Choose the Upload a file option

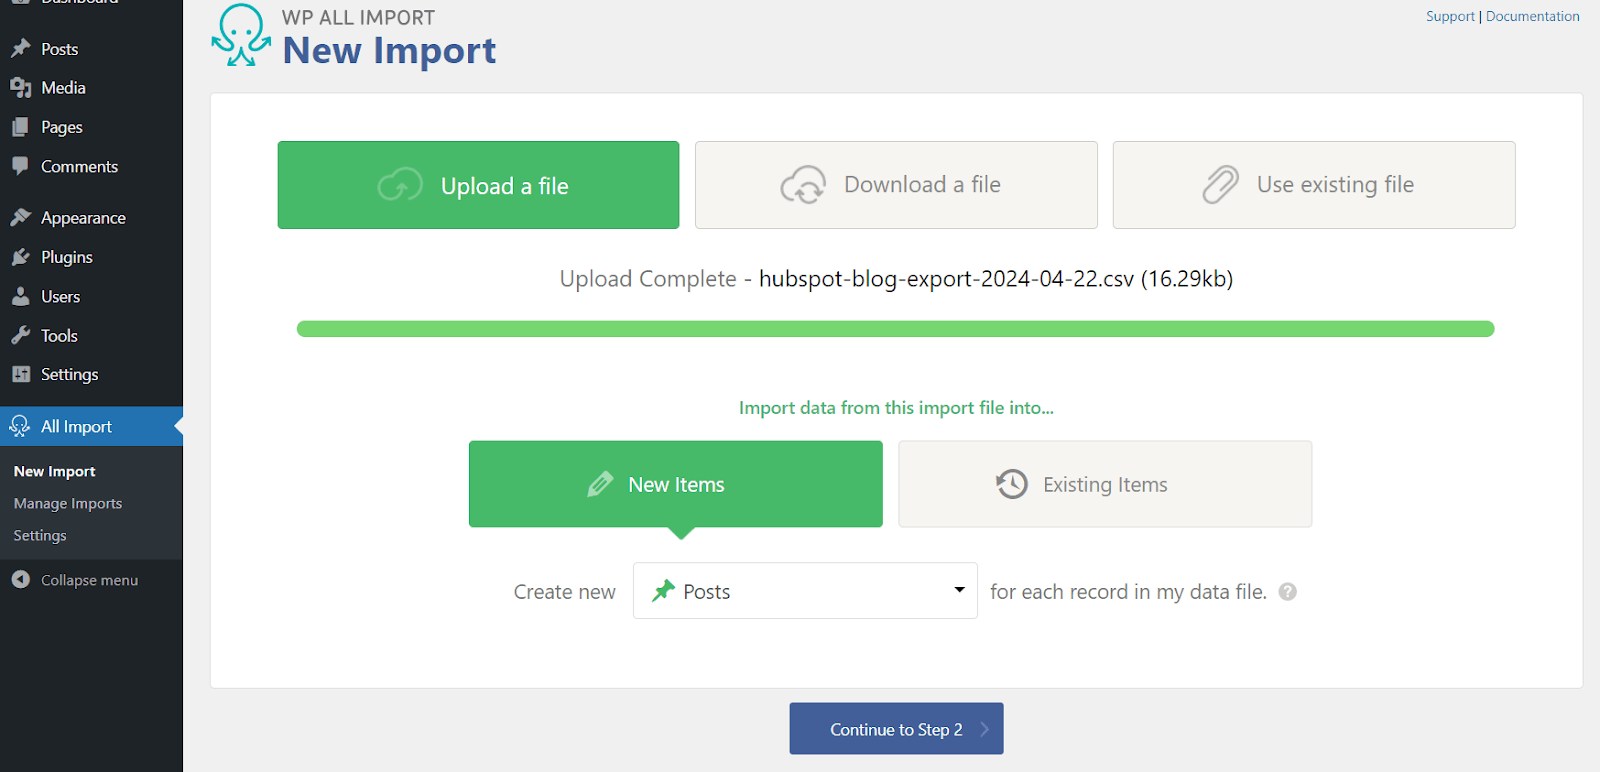point(478,185)
